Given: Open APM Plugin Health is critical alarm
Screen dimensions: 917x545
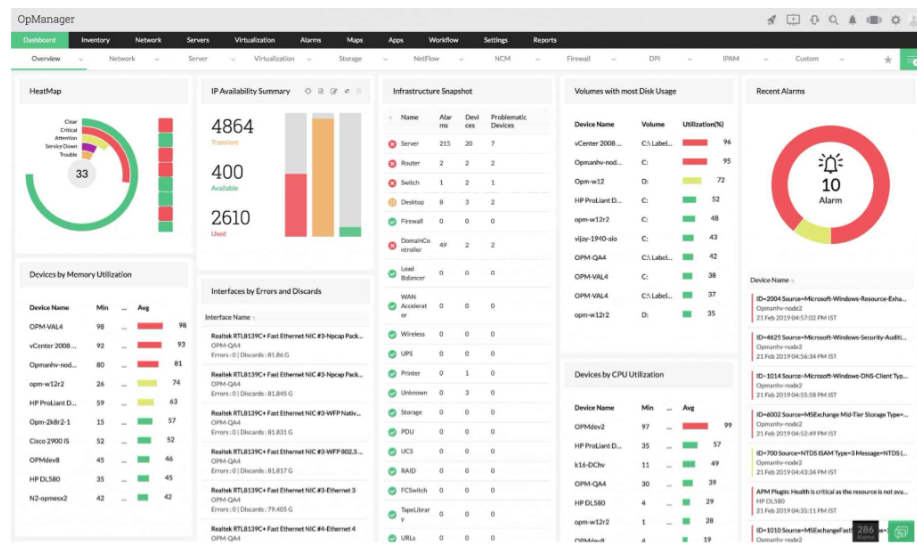Looking at the screenshot, I should [832, 492].
